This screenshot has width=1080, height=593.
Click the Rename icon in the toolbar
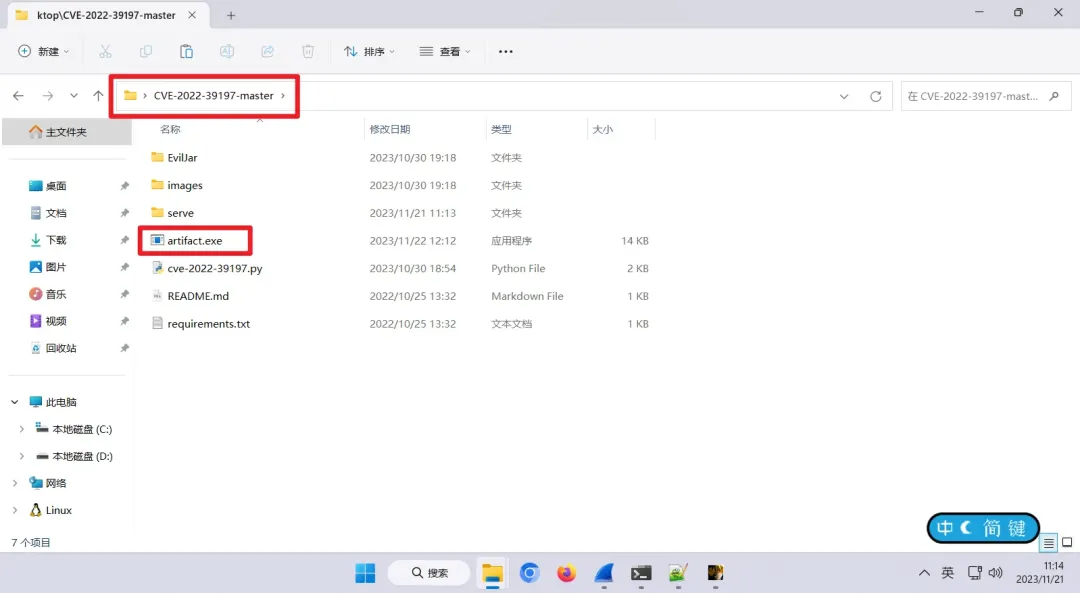pyautogui.click(x=226, y=50)
